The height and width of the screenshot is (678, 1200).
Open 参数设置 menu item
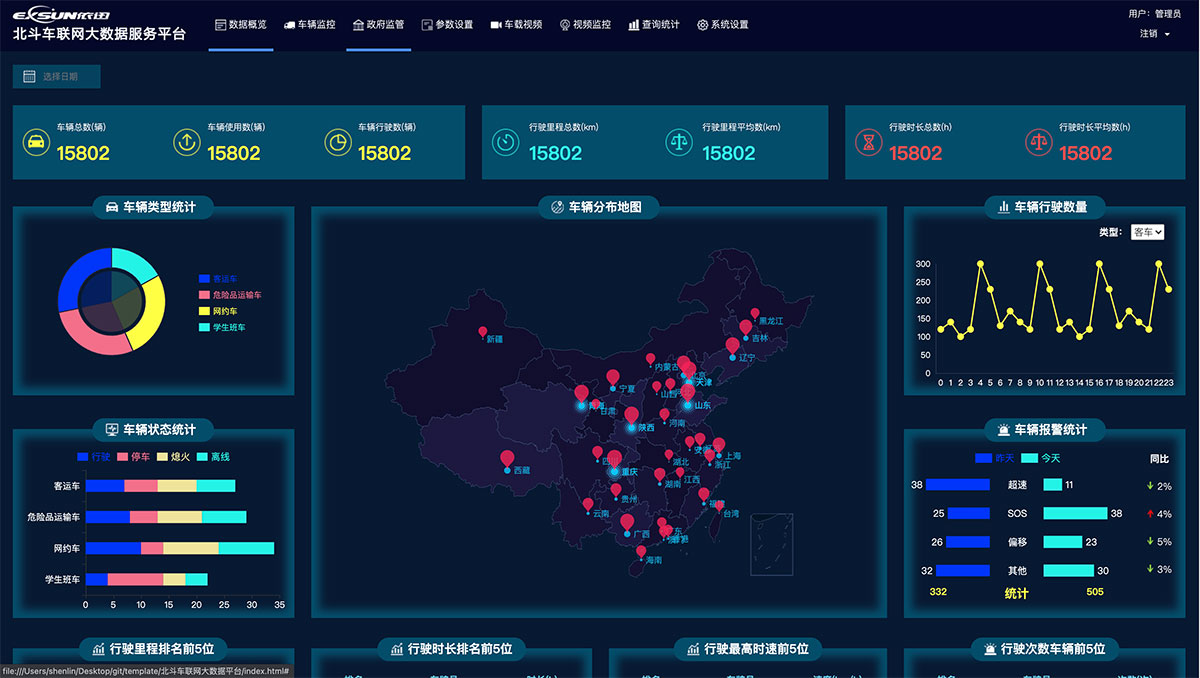point(447,24)
